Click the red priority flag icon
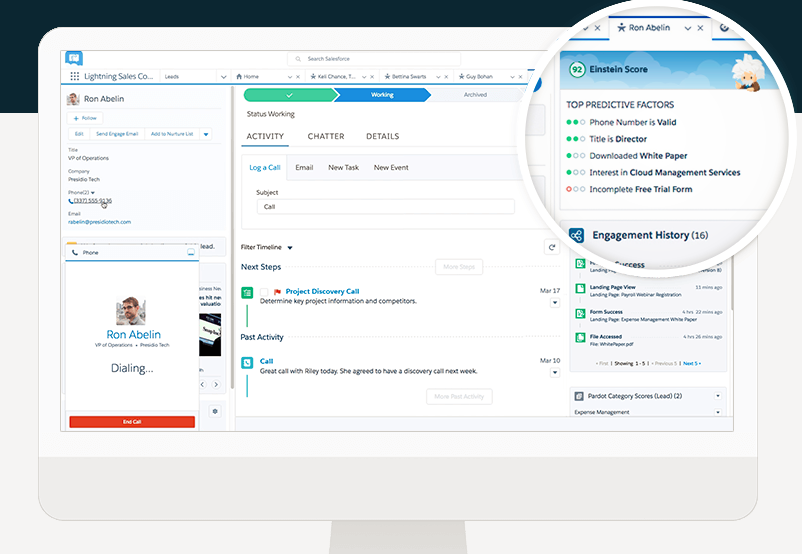The width and height of the screenshot is (802, 554). point(277,292)
